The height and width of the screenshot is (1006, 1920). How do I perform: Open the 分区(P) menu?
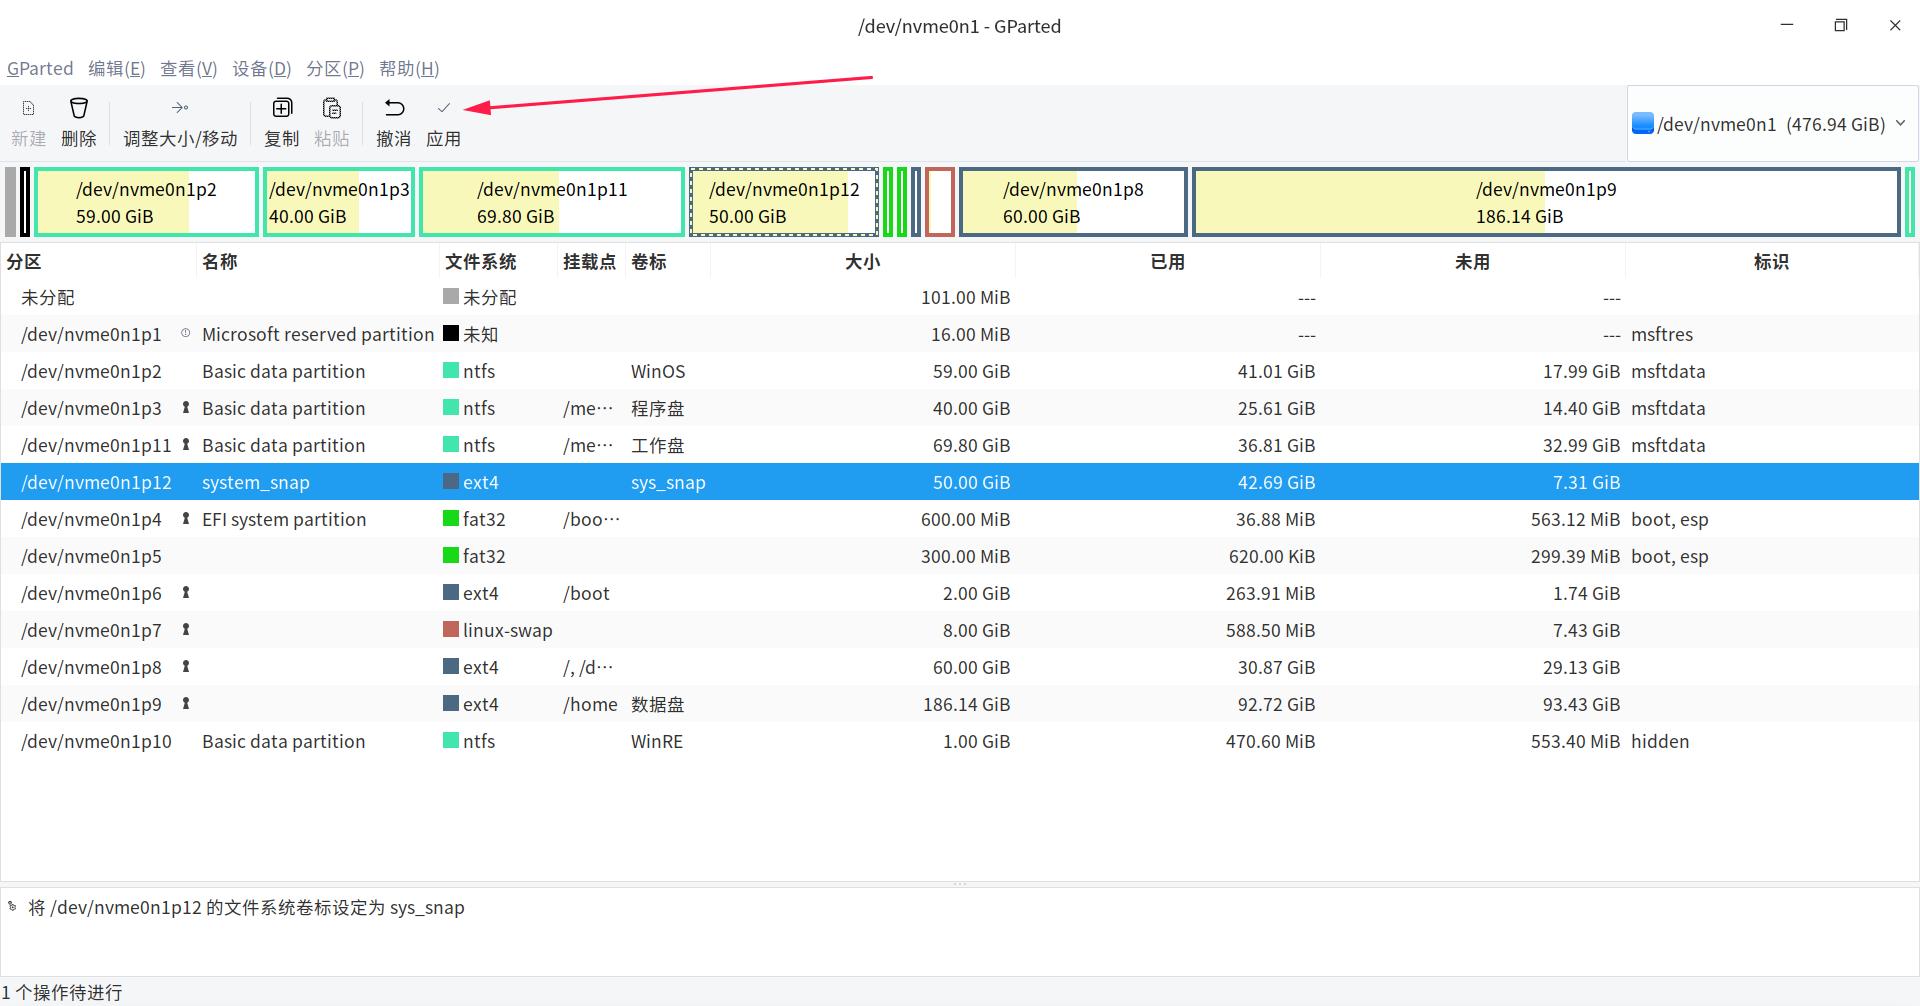334,68
